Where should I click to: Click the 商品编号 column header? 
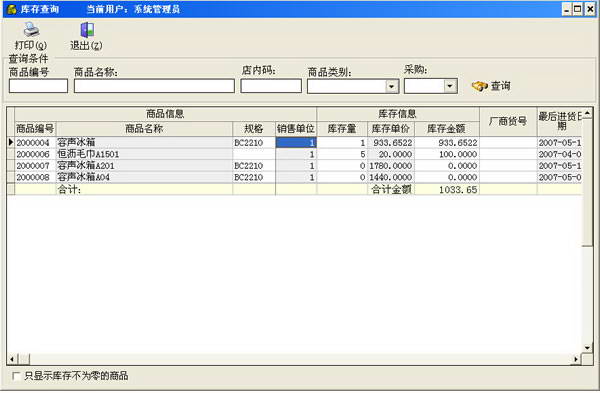(35, 129)
